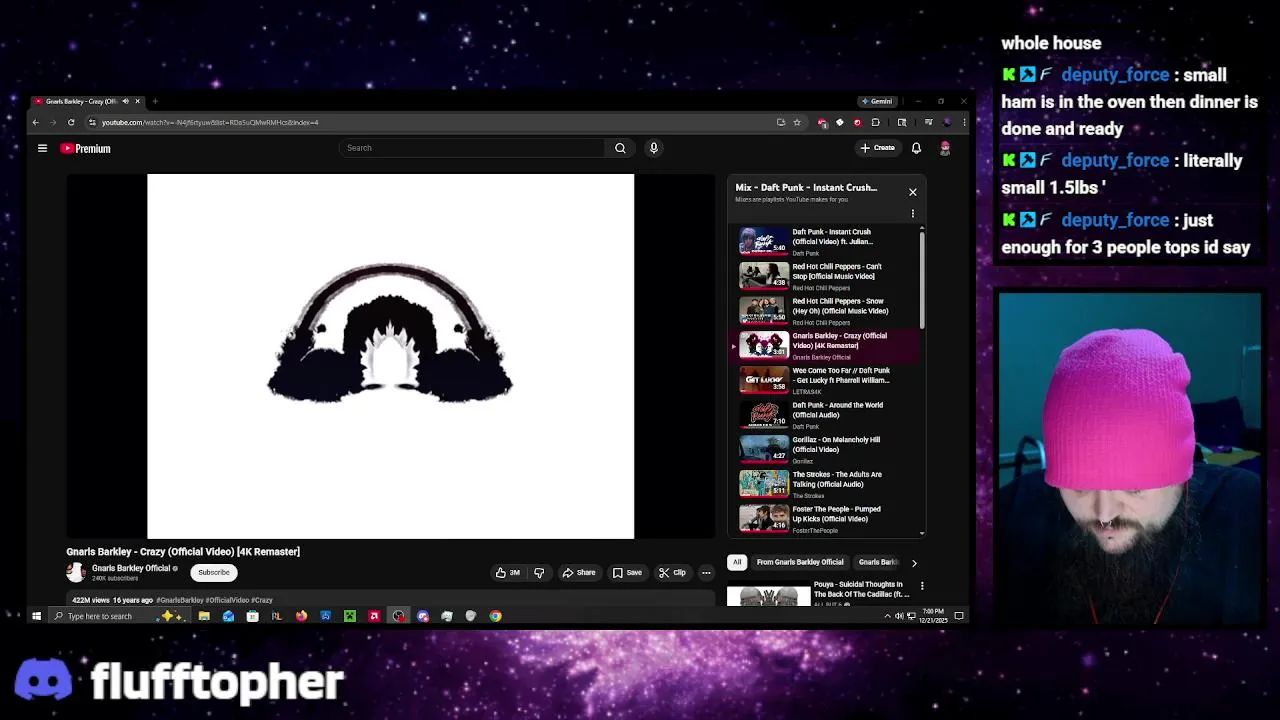1280x720 pixels.
Task: Play Gorillaz On Melancholy Hill
Action: 826,449
